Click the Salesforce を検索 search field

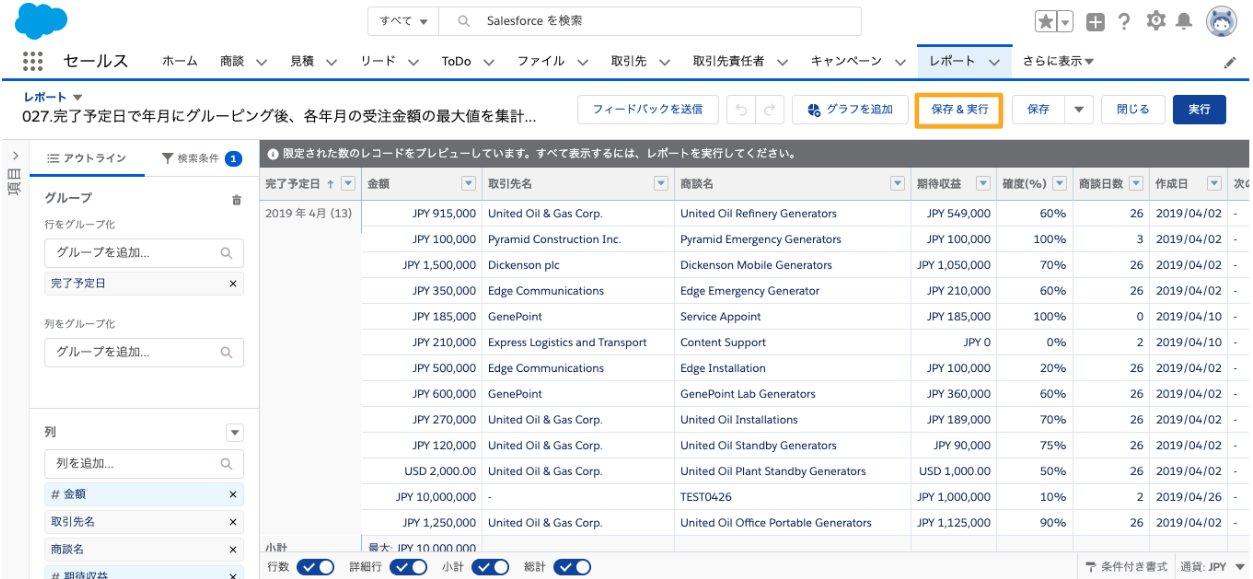(x=650, y=21)
